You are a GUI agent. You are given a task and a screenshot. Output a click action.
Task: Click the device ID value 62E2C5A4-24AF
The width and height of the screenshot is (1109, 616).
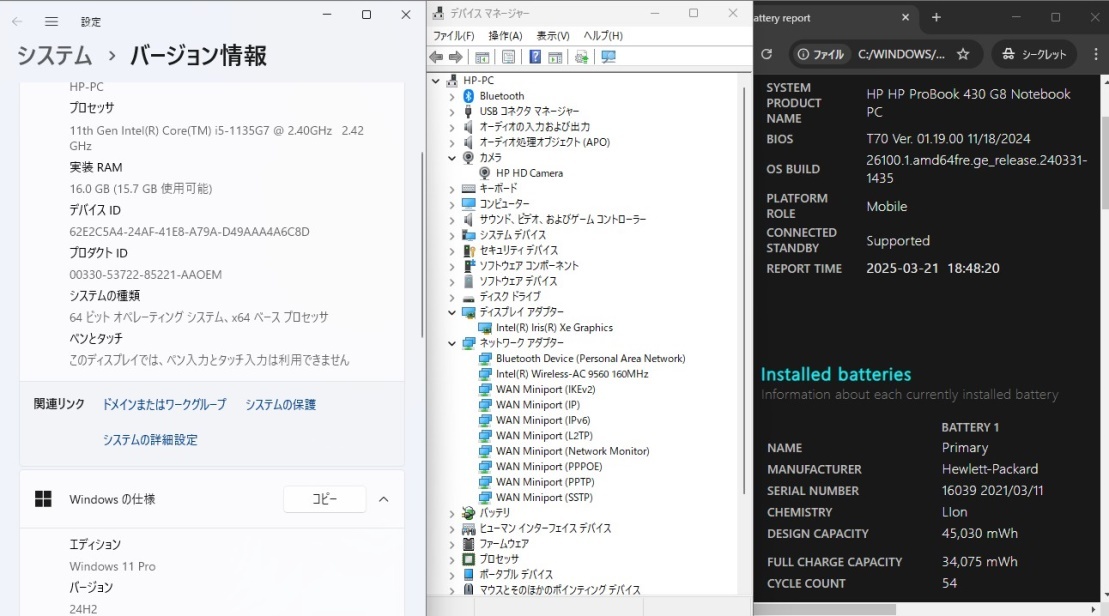pos(190,232)
